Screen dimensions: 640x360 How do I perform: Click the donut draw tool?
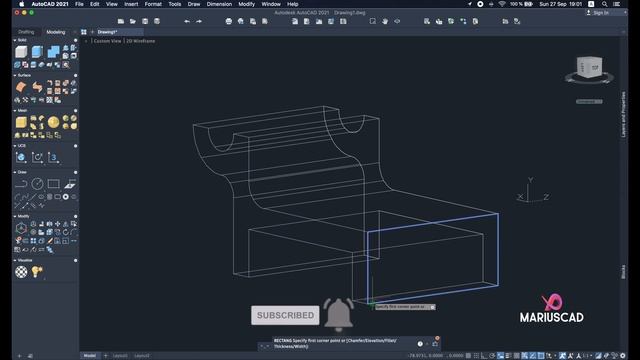[x=65, y=197]
